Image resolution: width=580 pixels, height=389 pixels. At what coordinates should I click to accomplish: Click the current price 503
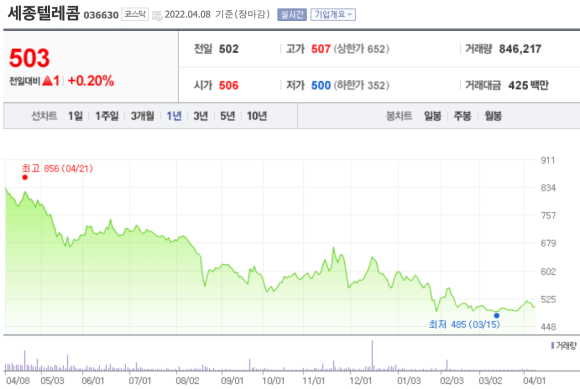pos(29,58)
